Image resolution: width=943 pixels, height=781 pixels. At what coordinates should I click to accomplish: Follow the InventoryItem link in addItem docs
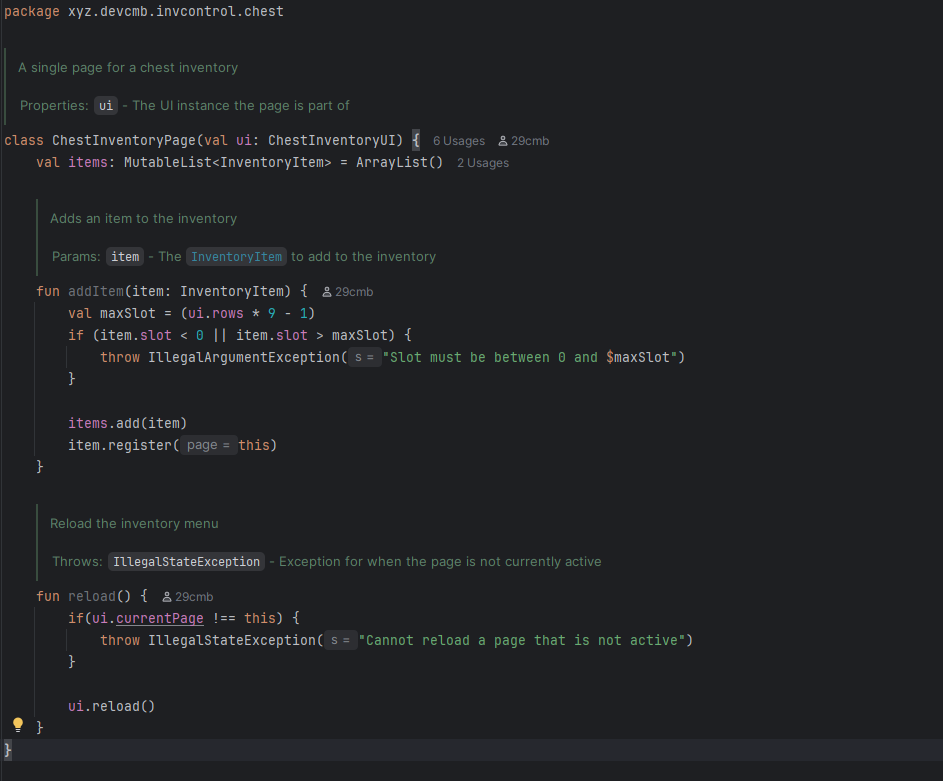(236, 257)
